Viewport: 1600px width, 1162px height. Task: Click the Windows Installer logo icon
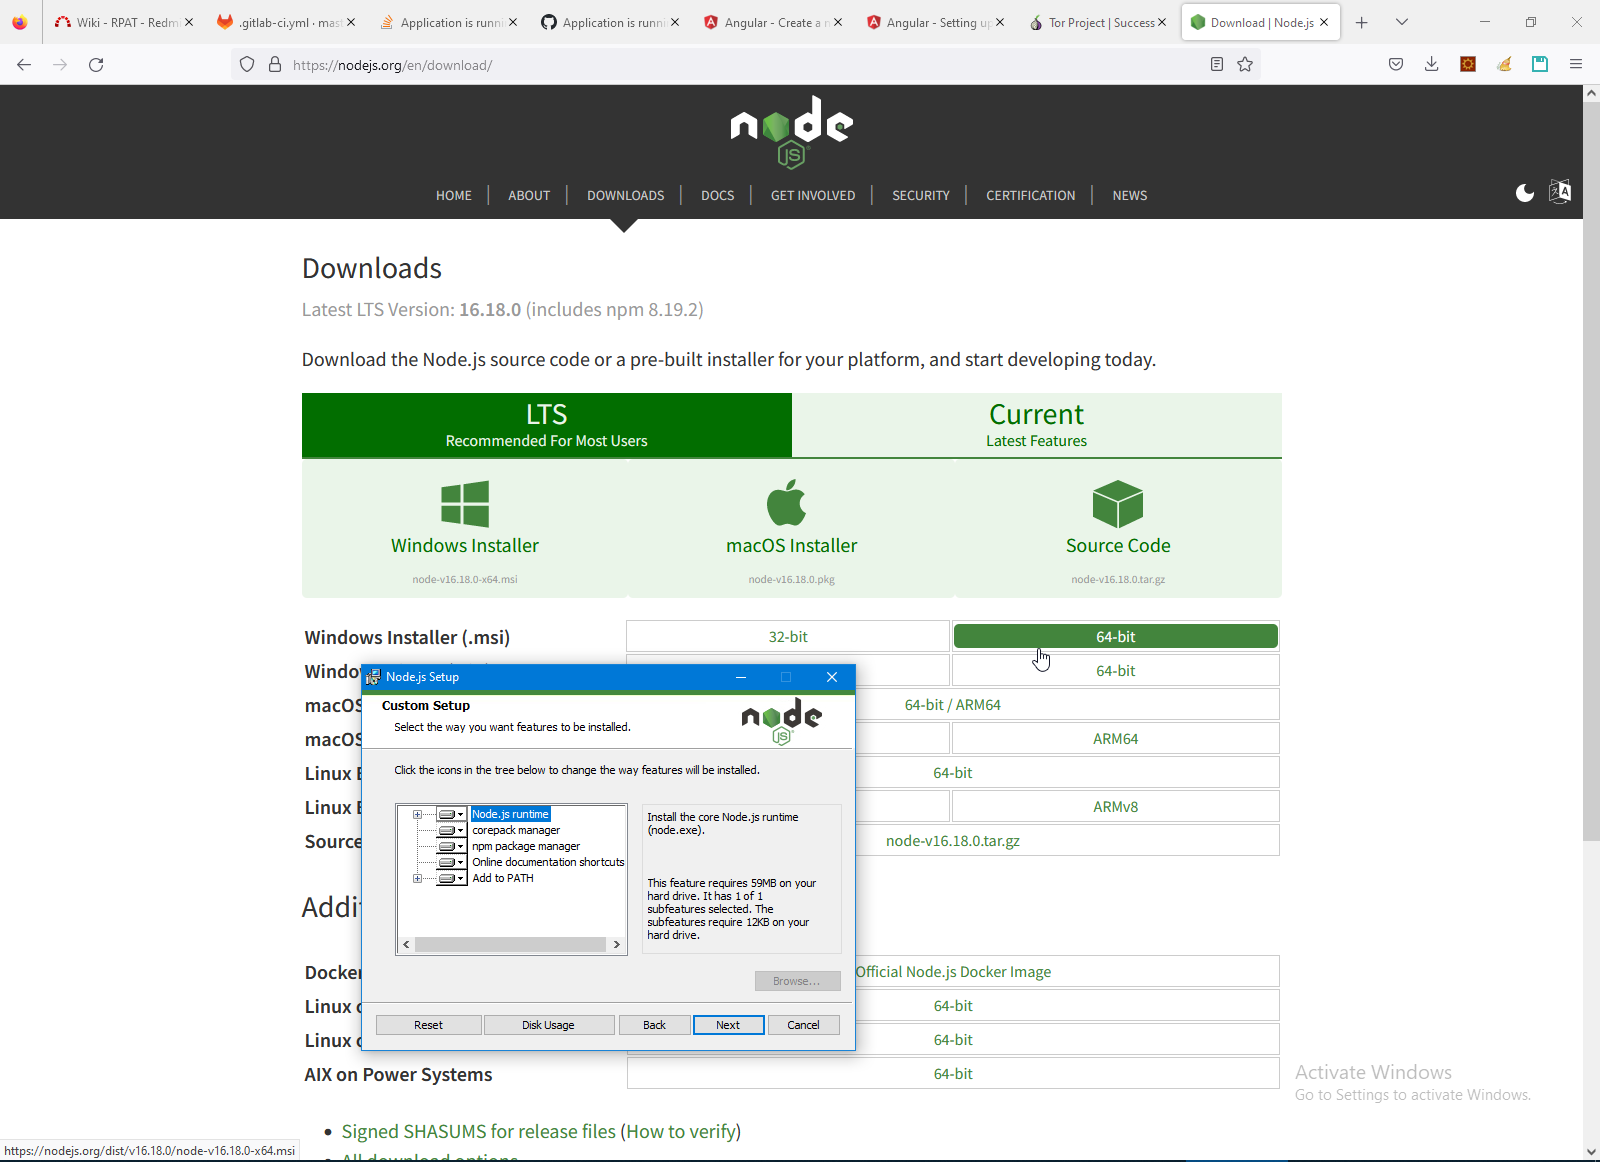465,504
